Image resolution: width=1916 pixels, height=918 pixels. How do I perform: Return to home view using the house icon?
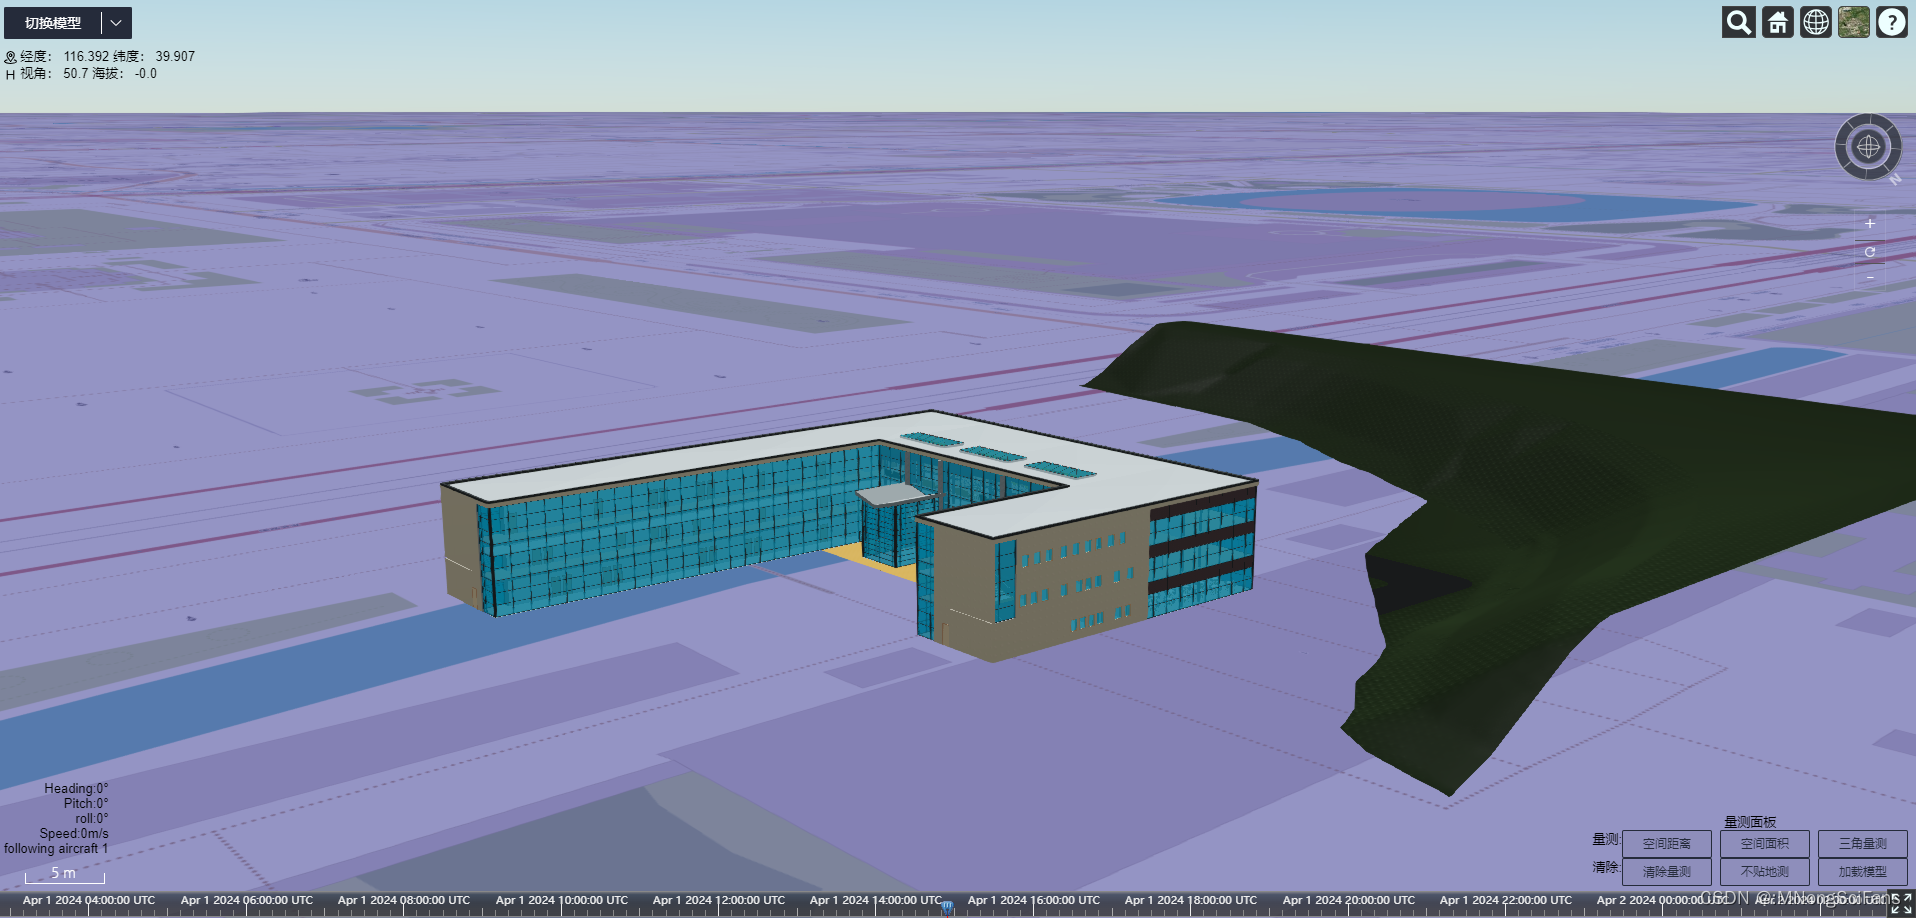pos(1777,22)
